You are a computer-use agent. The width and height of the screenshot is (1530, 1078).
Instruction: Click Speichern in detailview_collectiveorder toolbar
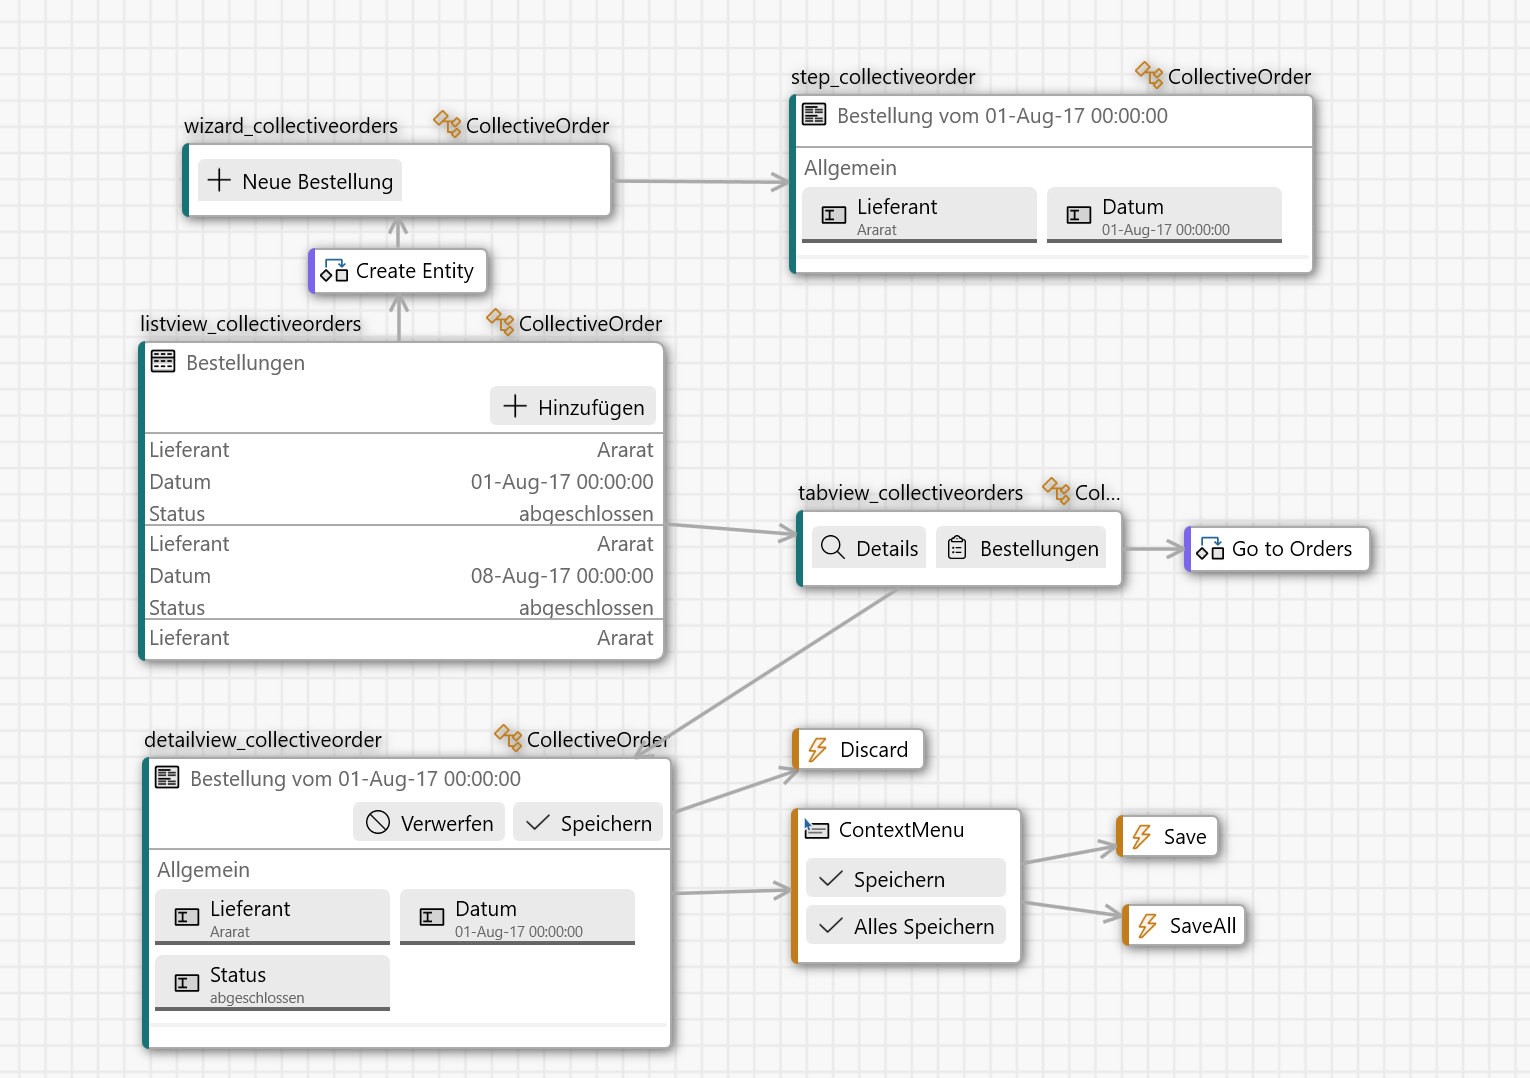[x=588, y=823]
